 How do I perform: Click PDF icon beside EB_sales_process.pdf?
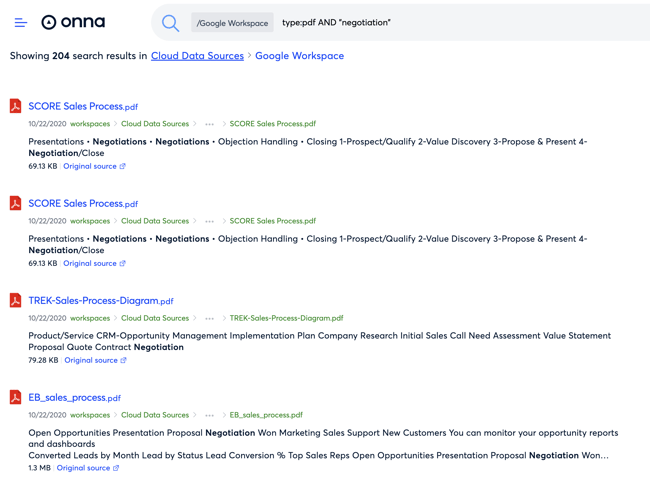click(15, 397)
